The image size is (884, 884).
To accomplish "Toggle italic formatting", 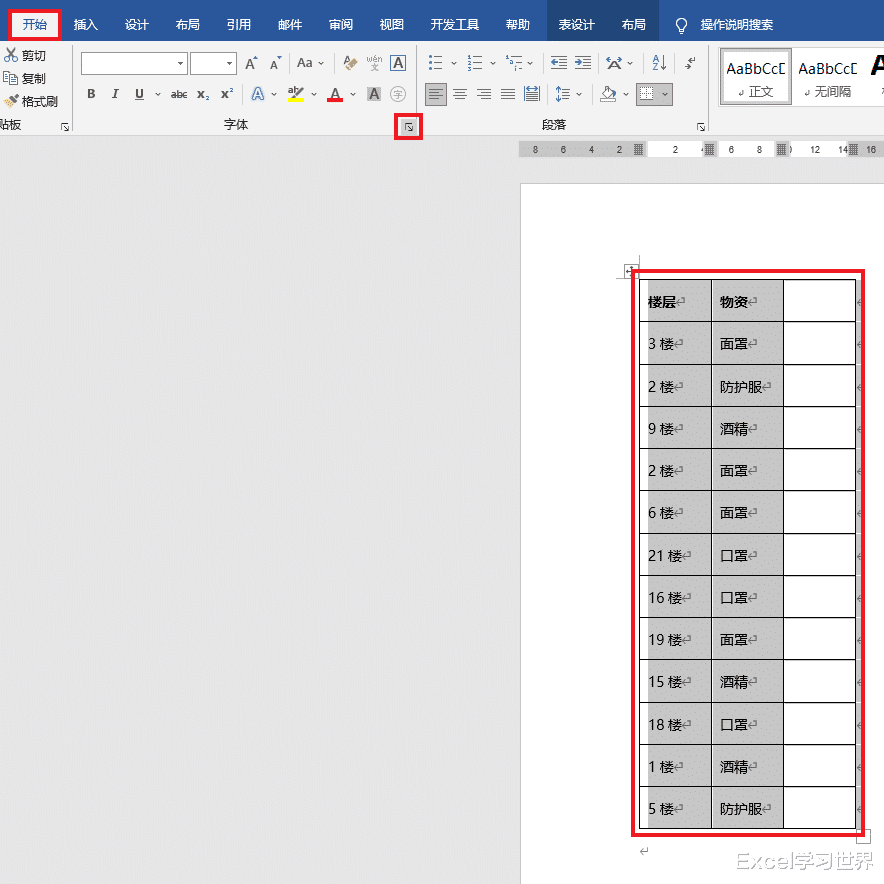I will (115, 94).
